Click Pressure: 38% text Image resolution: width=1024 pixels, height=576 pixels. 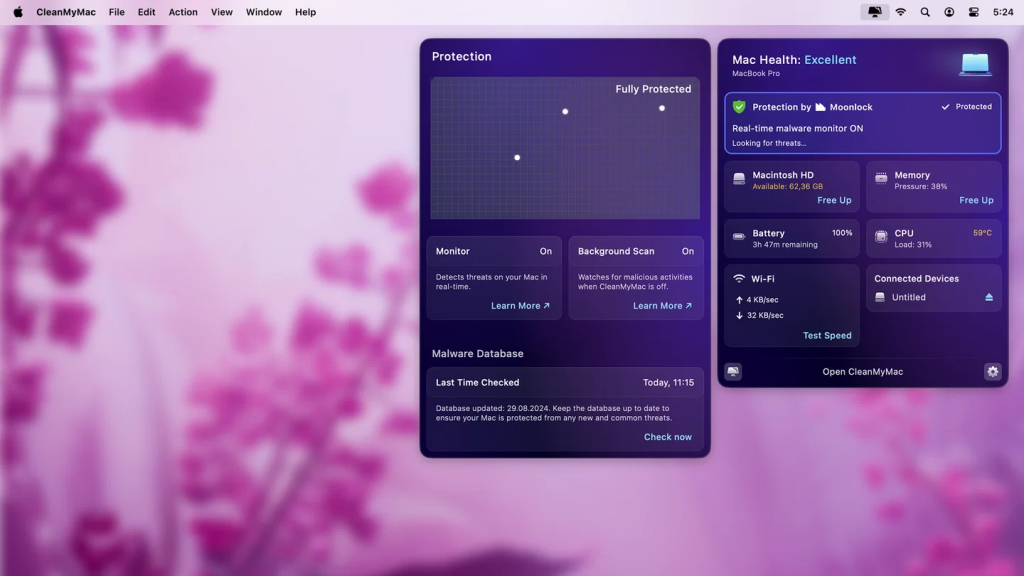(921, 187)
